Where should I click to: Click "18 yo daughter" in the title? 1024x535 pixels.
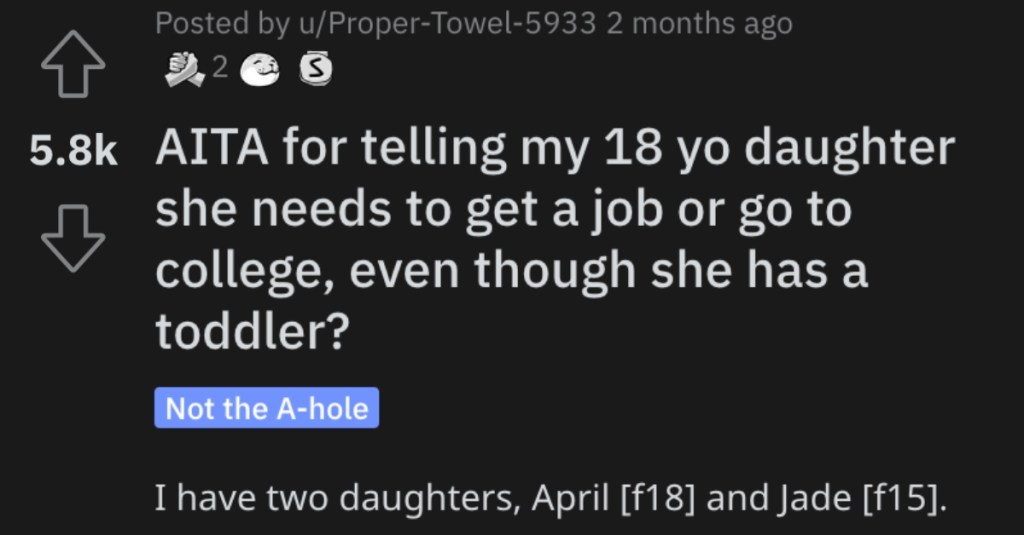[780, 149]
